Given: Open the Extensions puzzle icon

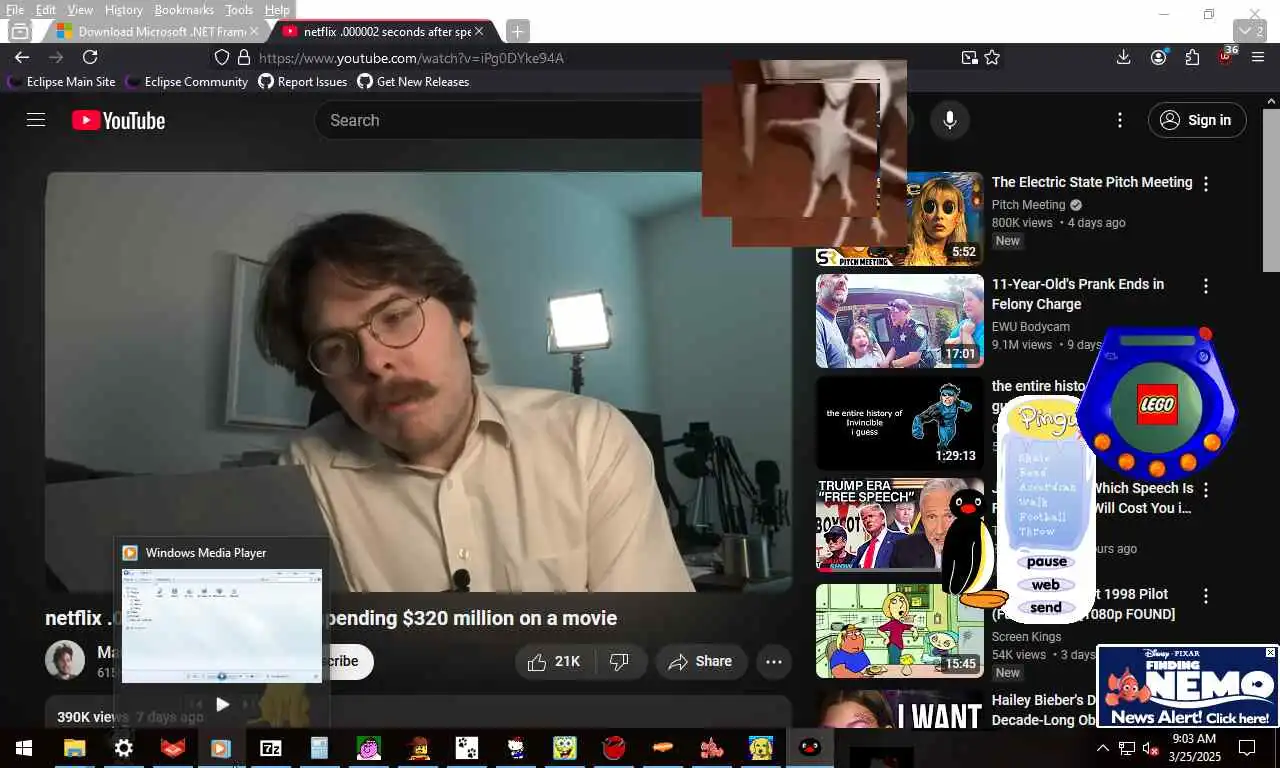Looking at the screenshot, I should 1192,58.
